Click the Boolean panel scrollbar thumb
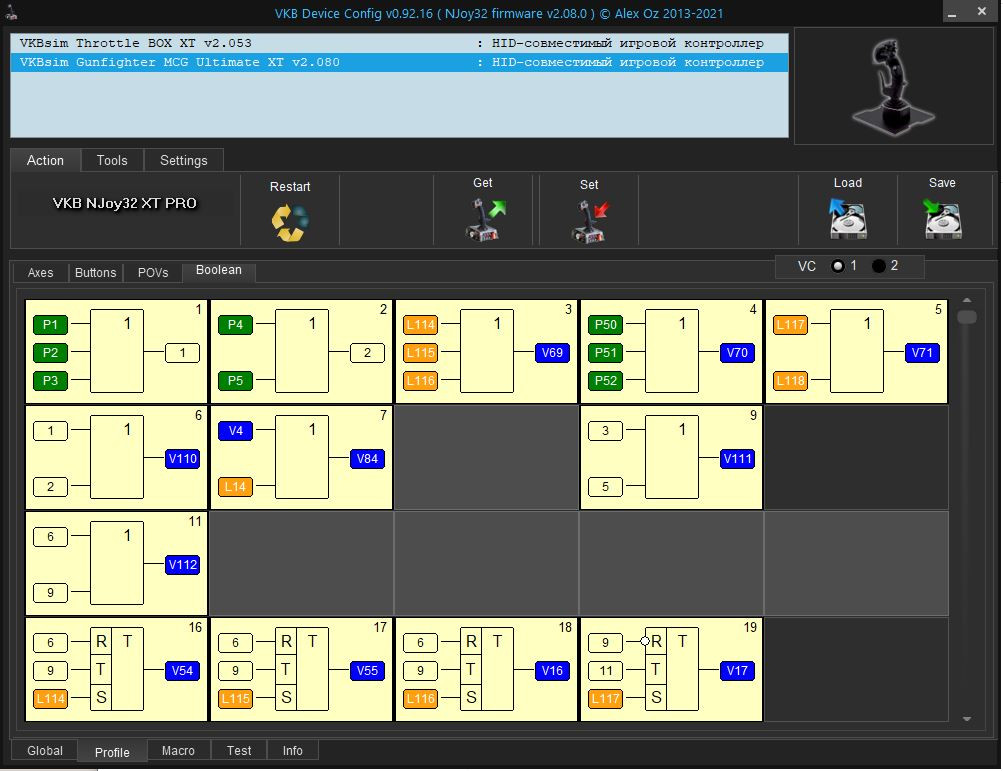Viewport: 1003px width, 771px height. point(967,317)
